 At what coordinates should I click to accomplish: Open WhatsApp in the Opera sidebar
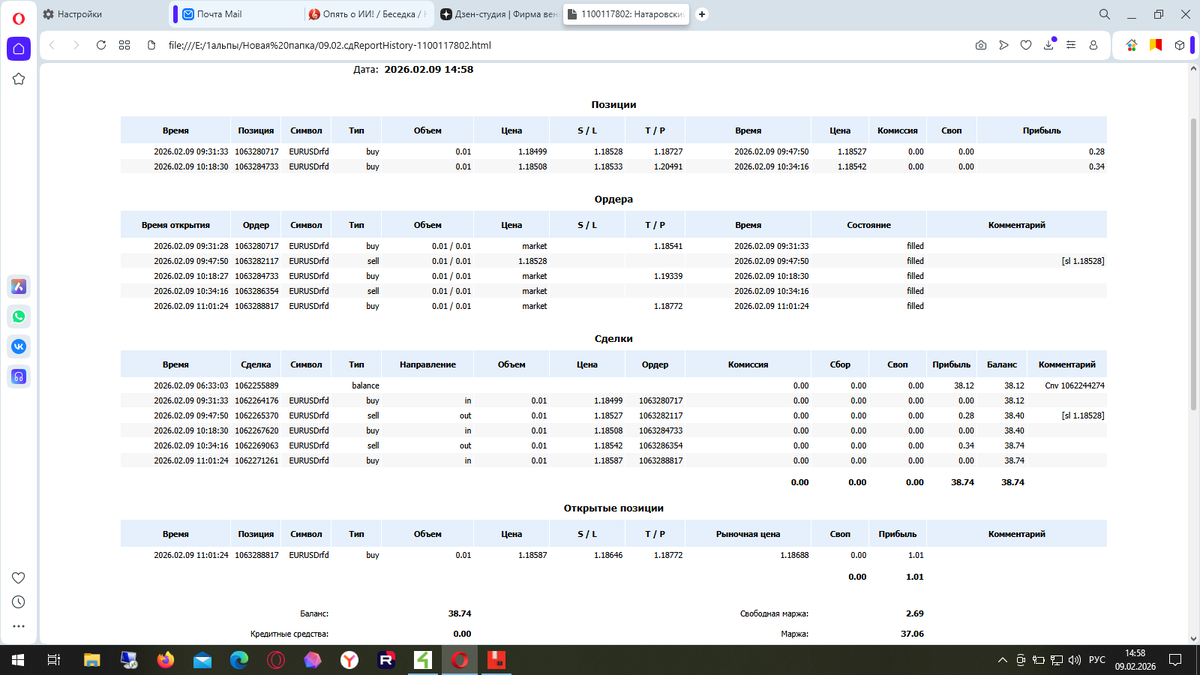click(x=18, y=317)
